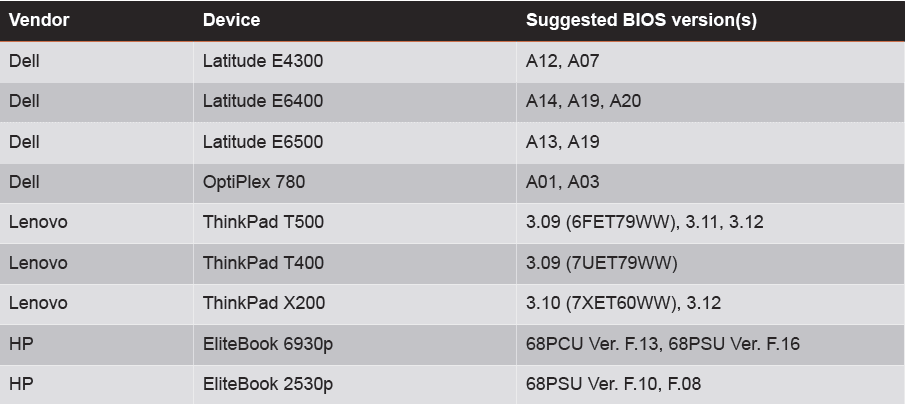
Task: Select the Latitude E4300 device cell
Action: click(x=263, y=61)
